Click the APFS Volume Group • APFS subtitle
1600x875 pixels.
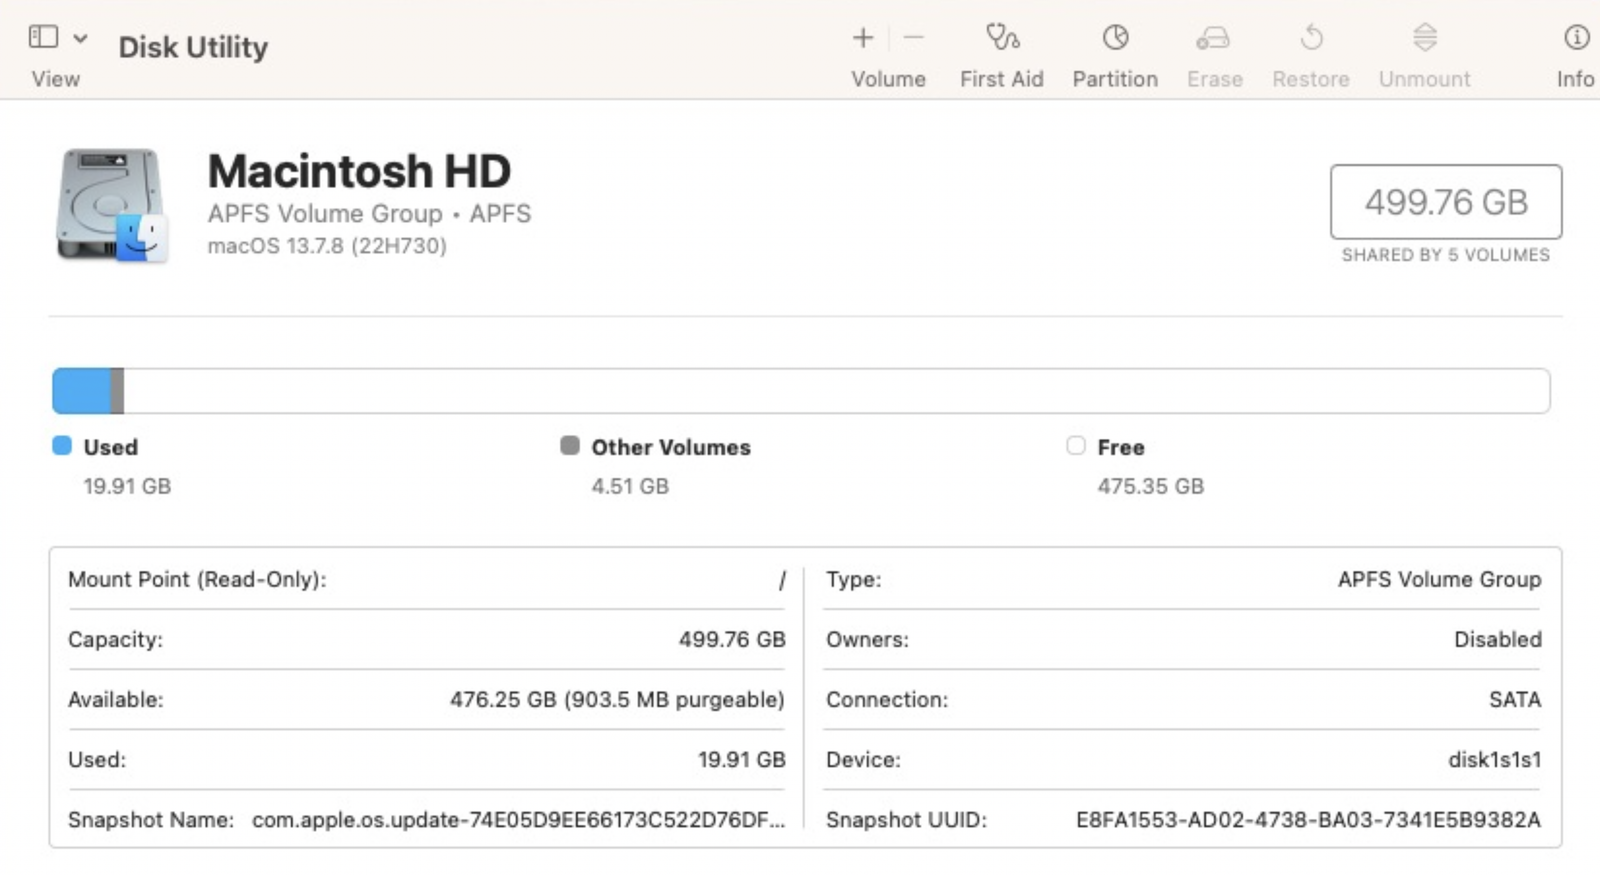click(x=370, y=214)
